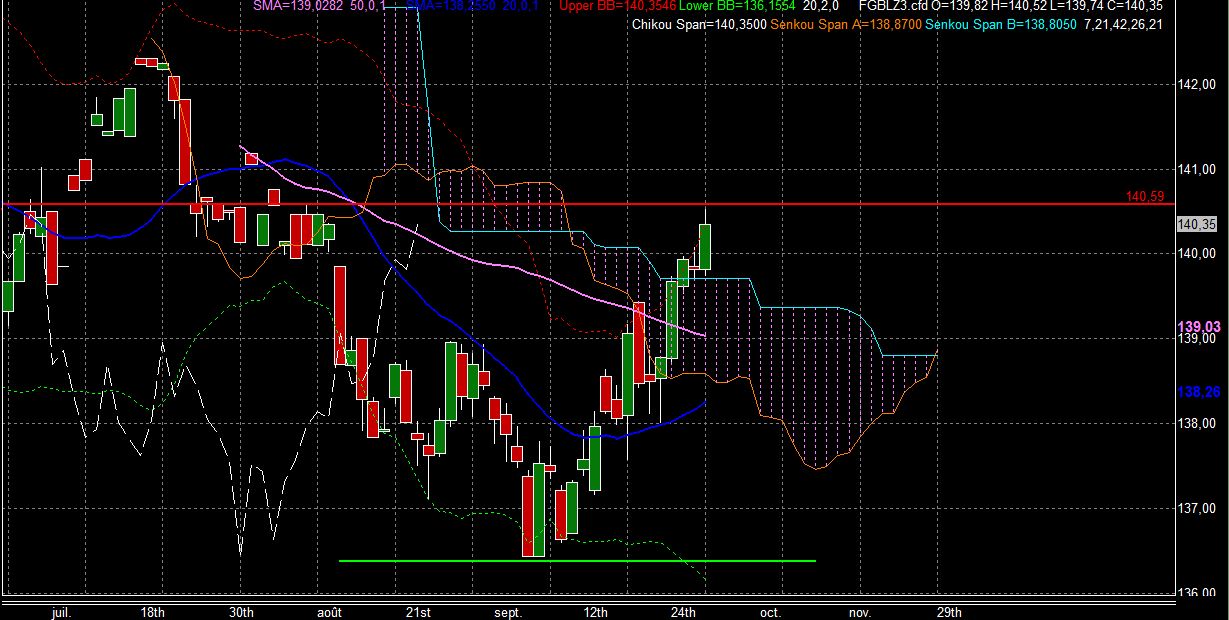This screenshot has width=1229, height=620.
Task: Click the 18th date axis label
Action: pyautogui.click(x=153, y=611)
